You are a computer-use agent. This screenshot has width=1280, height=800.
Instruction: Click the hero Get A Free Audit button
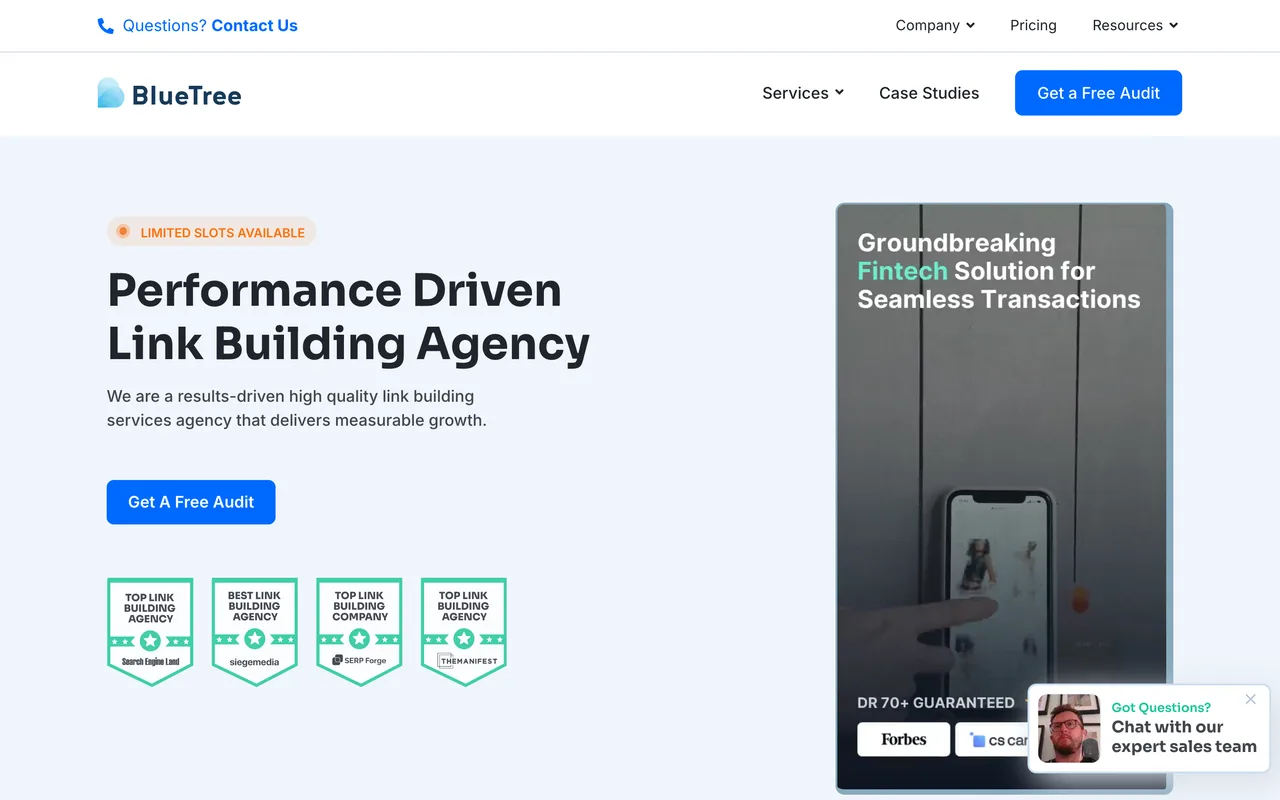(x=191, y=502)
